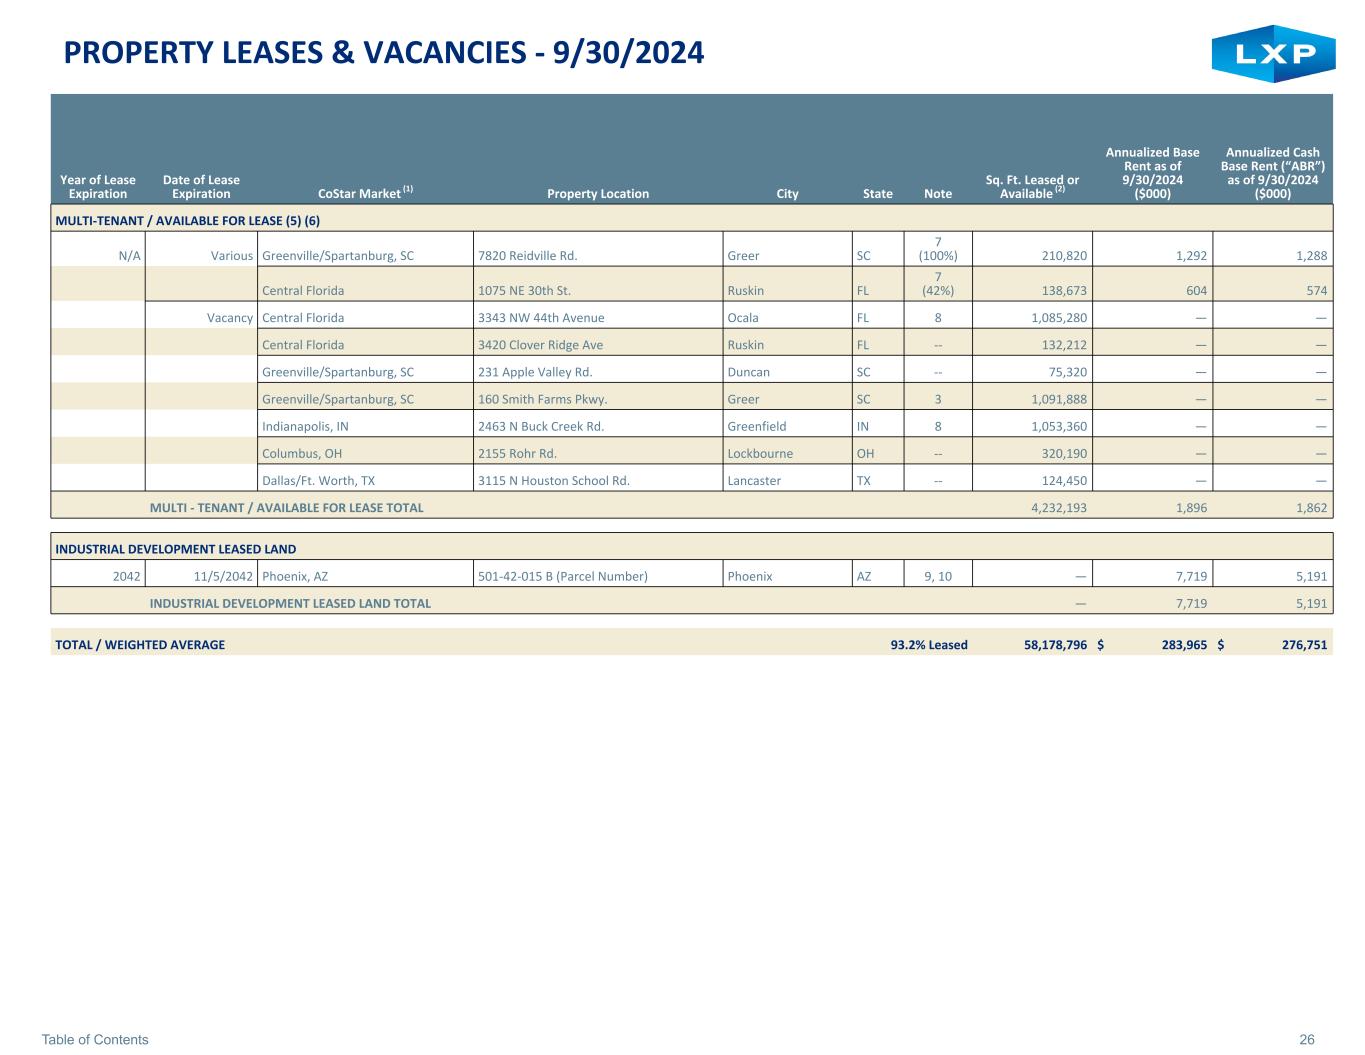1365x1055 pixels.
Task: Click page number 26
Action: click(x=1307, y=1040)
